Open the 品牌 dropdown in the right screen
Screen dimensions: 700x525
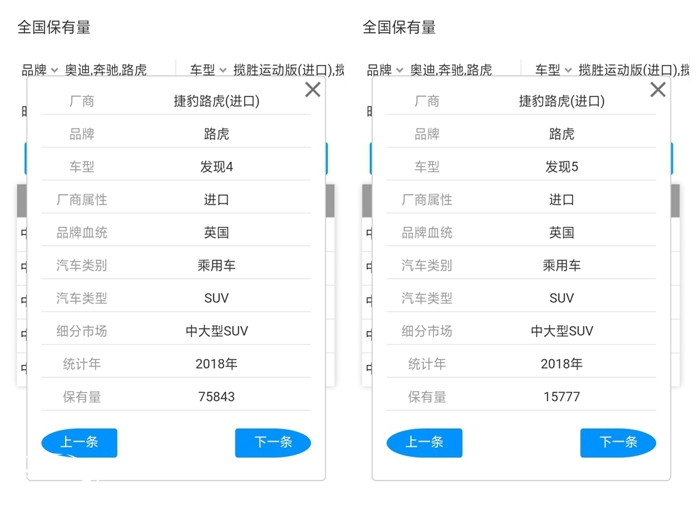click(385, 70)
